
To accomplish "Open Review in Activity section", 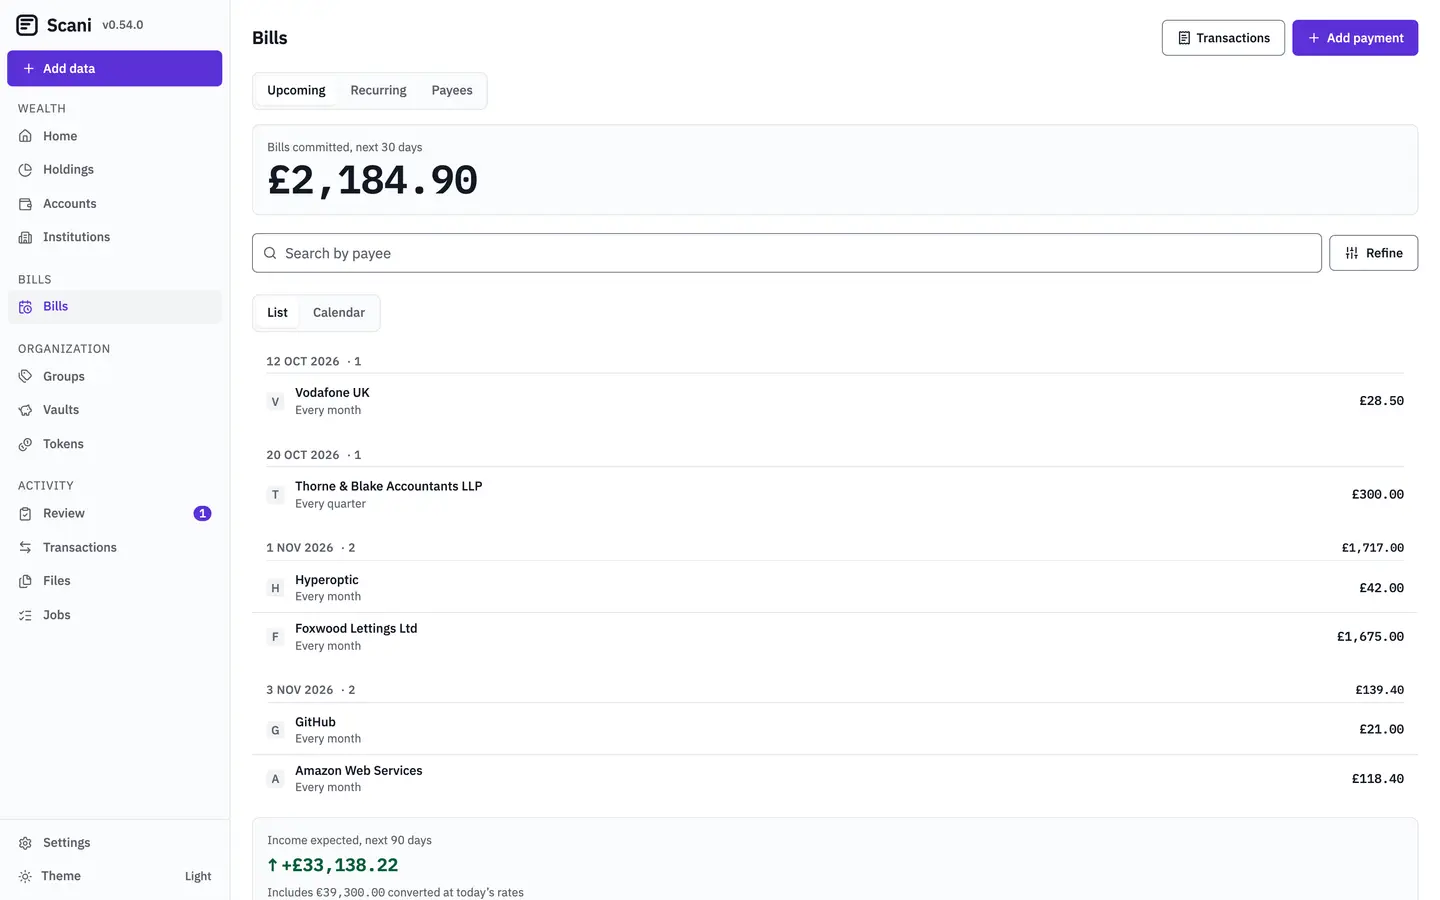I will coord(114,513).
